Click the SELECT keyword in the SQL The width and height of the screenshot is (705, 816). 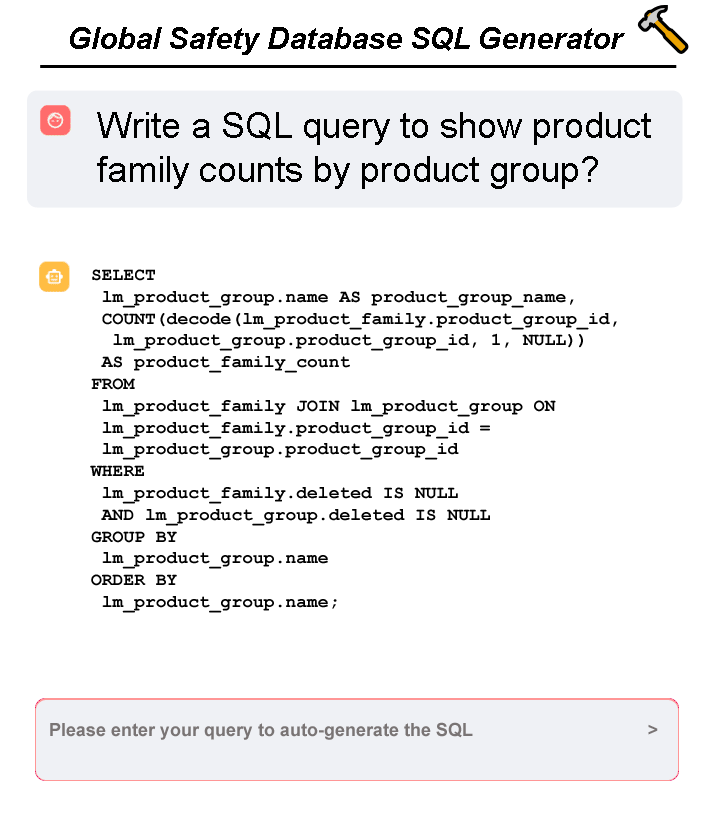point(123,275)
